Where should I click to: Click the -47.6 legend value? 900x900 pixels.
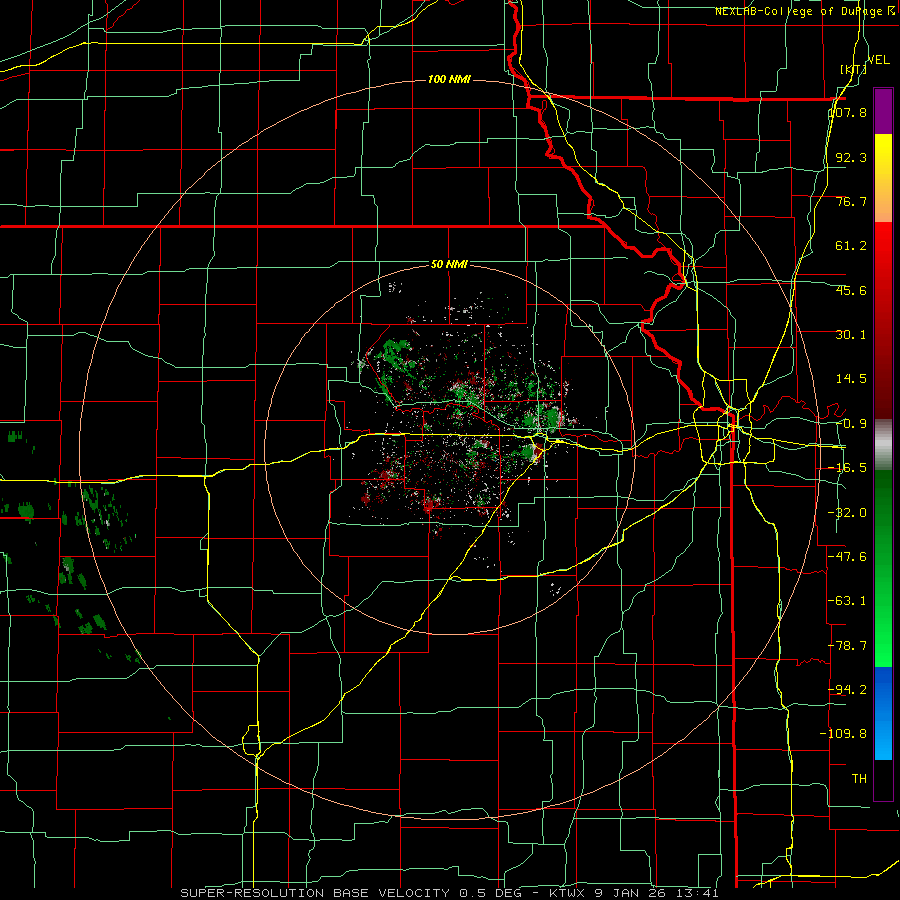point(848,557)
